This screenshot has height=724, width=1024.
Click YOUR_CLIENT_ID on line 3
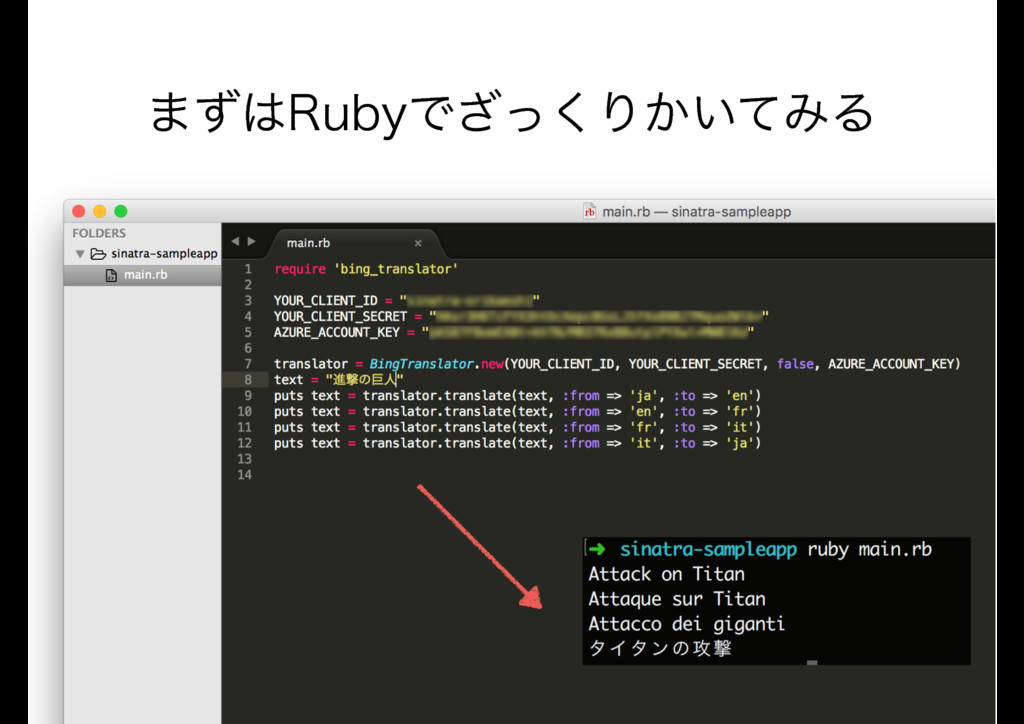[x=325, y=301]
